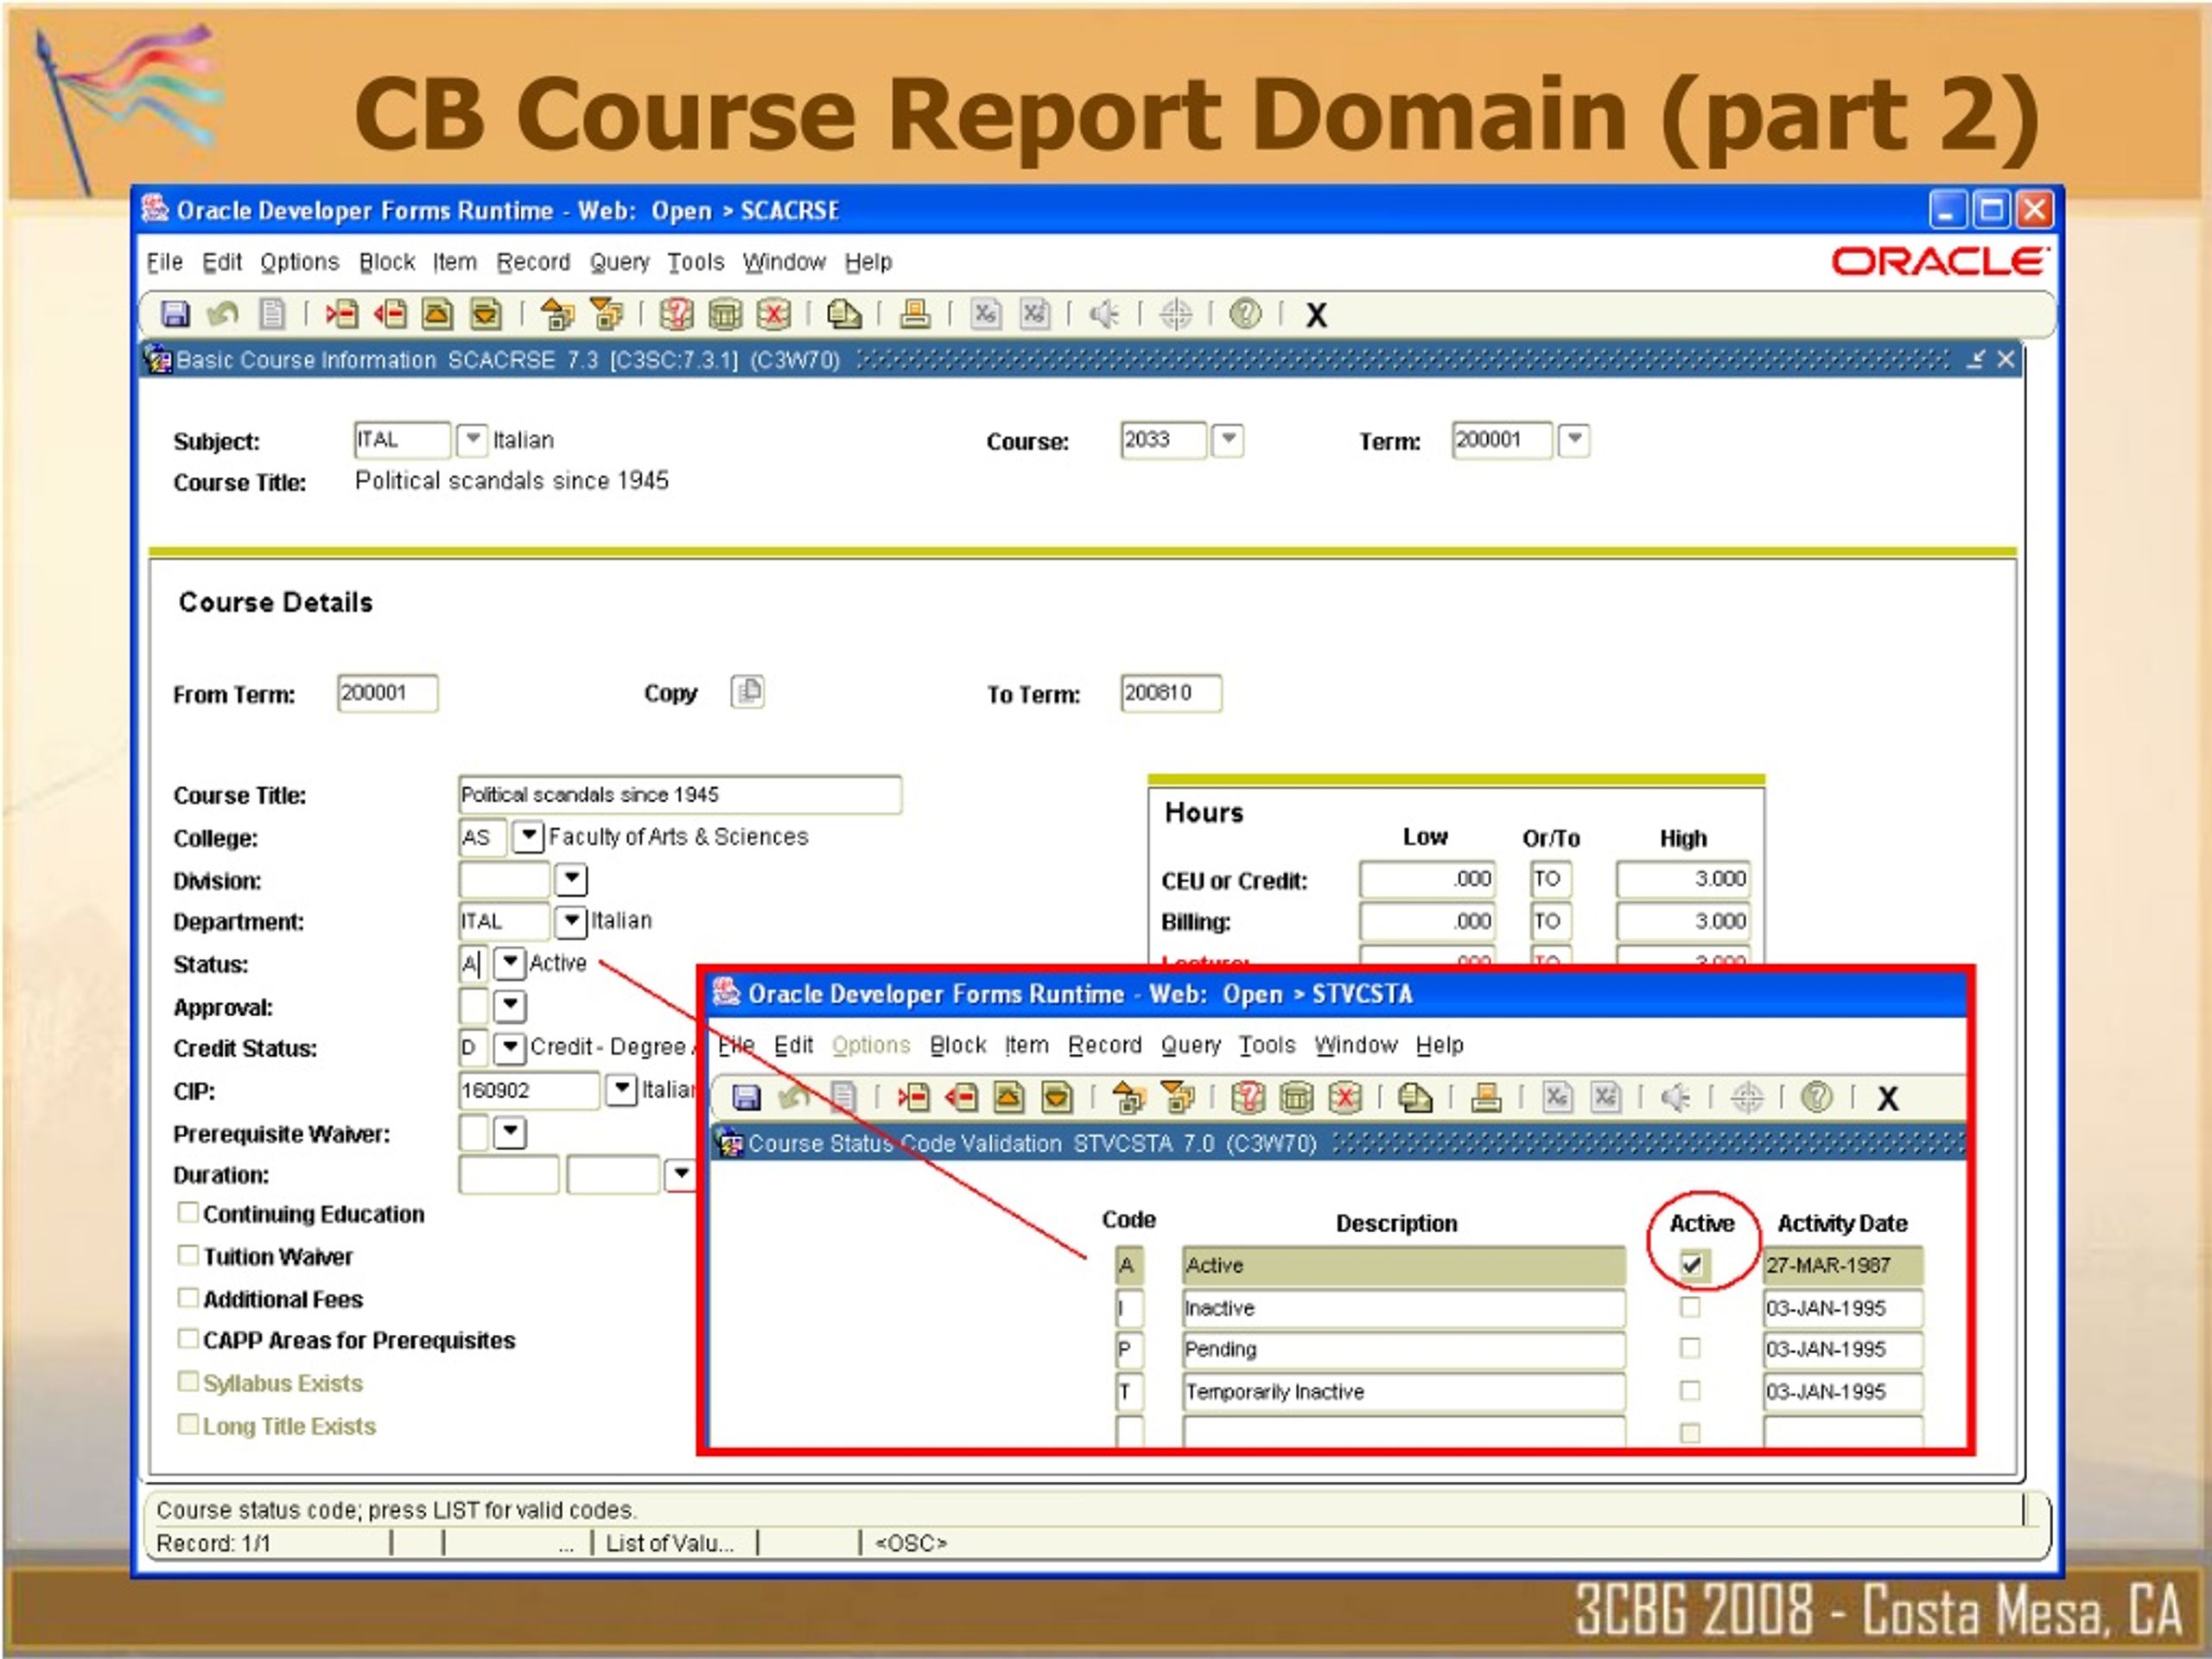
Task: Open the CIP list arrow
Action: click(x=622, y=1089)
